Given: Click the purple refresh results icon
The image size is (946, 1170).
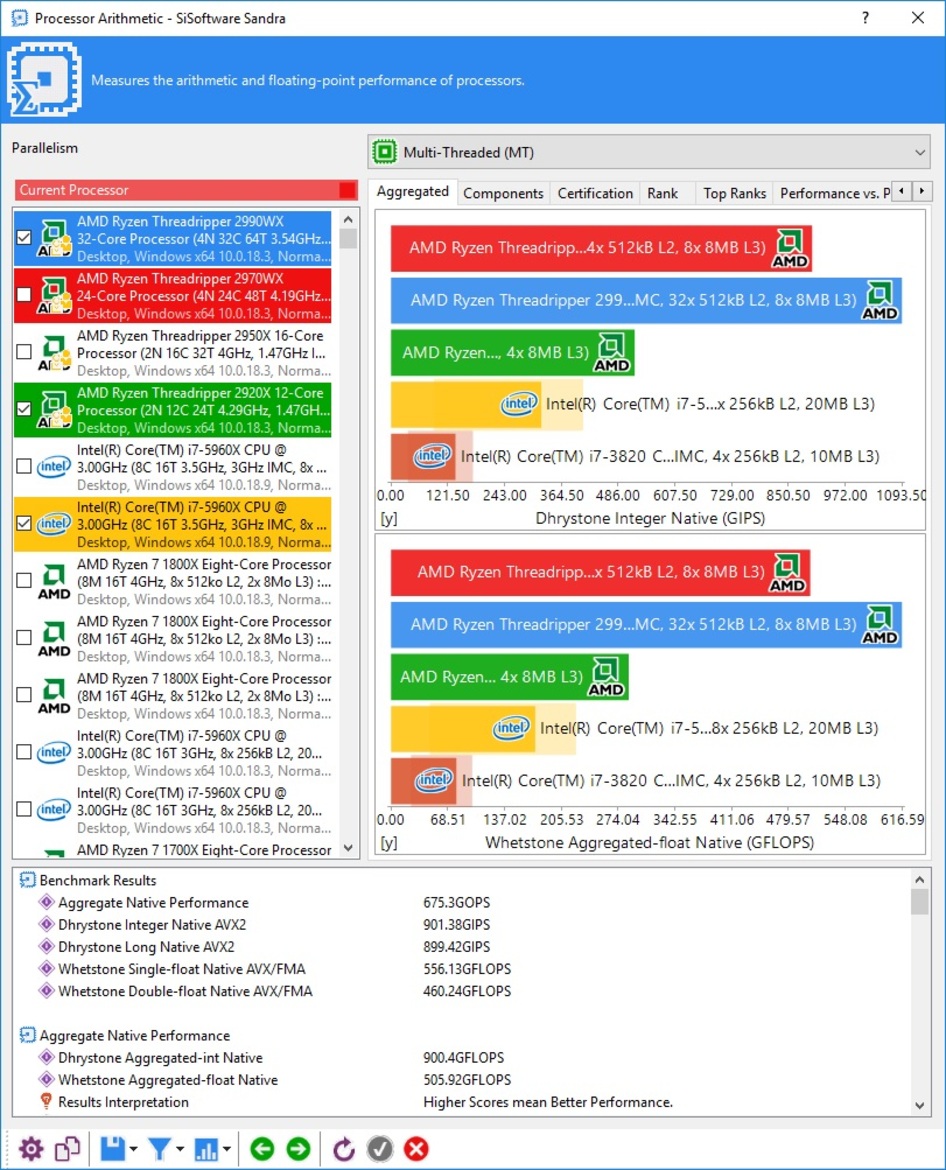Looking at the screenshot, I should click(x=343, y=1148).
